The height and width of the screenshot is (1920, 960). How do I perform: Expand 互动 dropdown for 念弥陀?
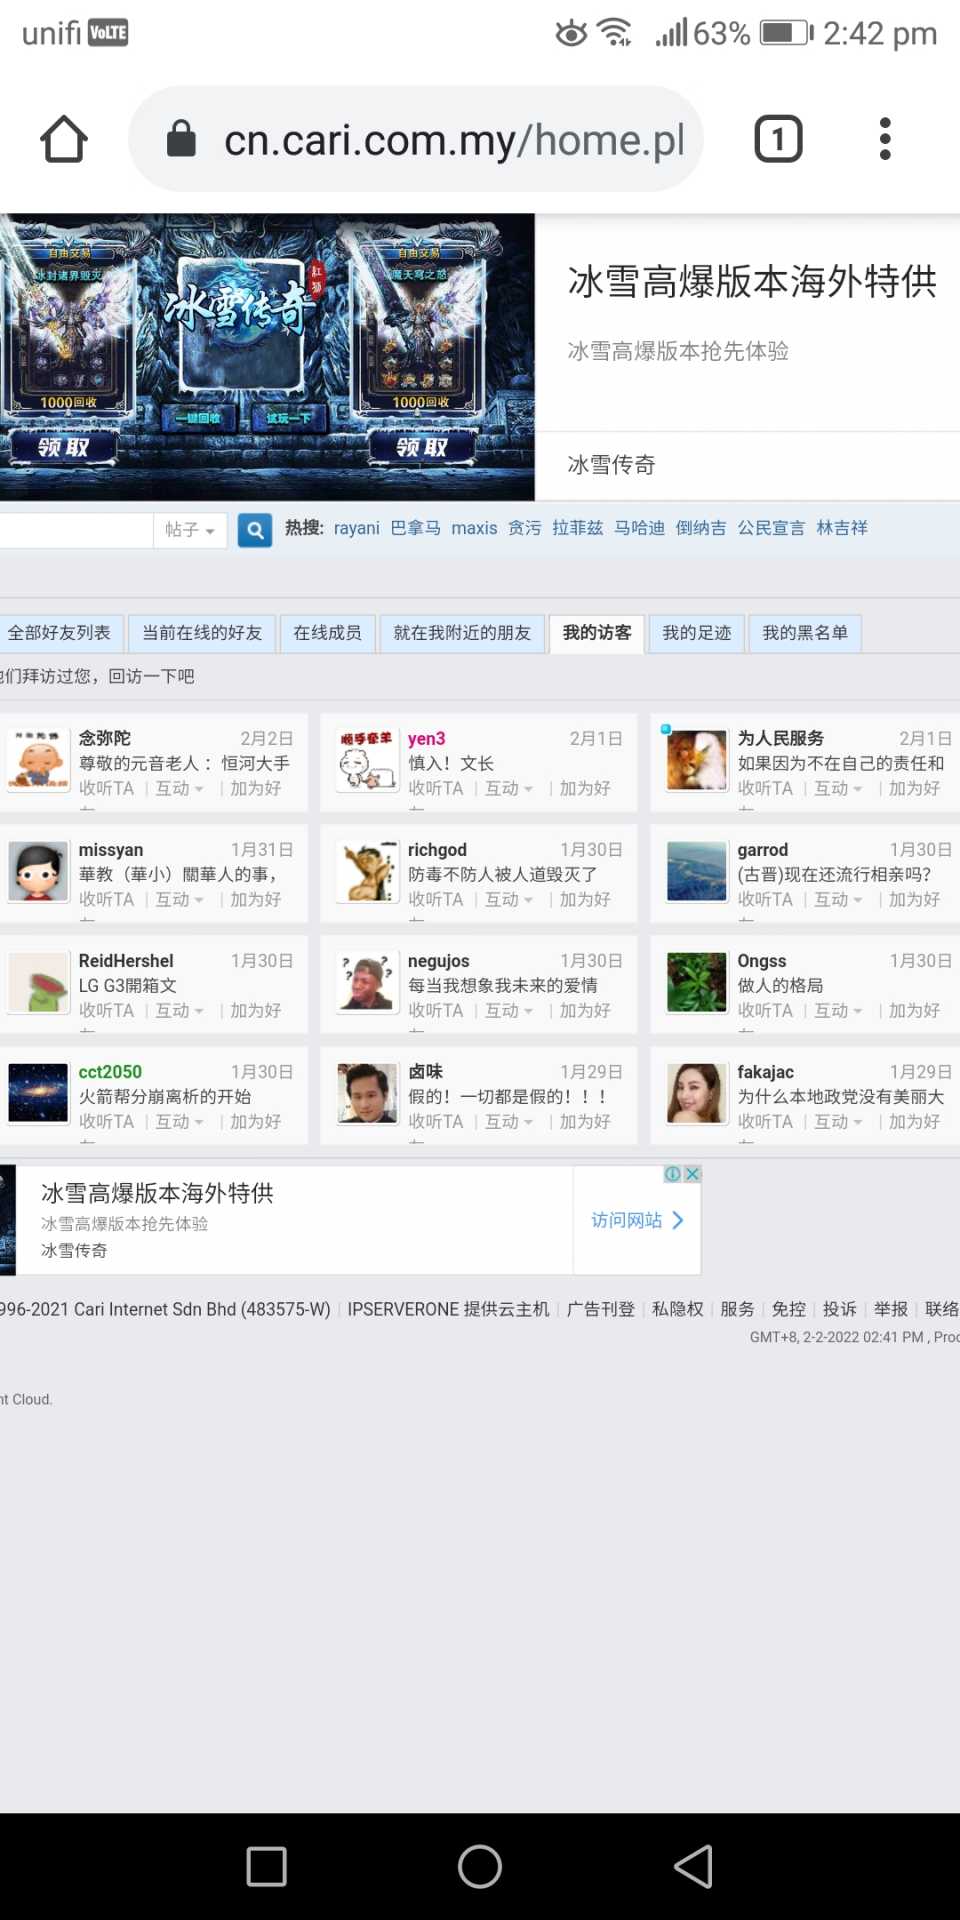click(x=179, y=788)
